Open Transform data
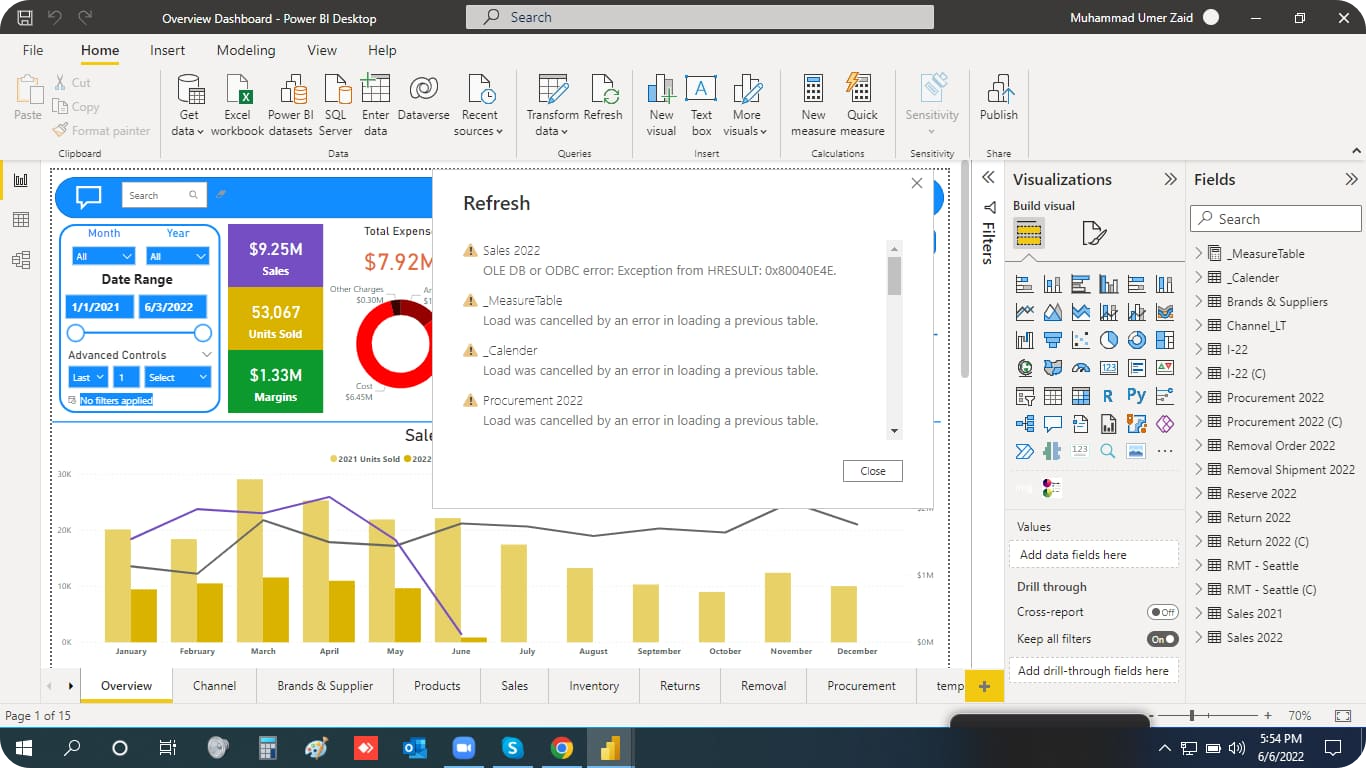Screen dimensions: 1366x768 [552, 104]
